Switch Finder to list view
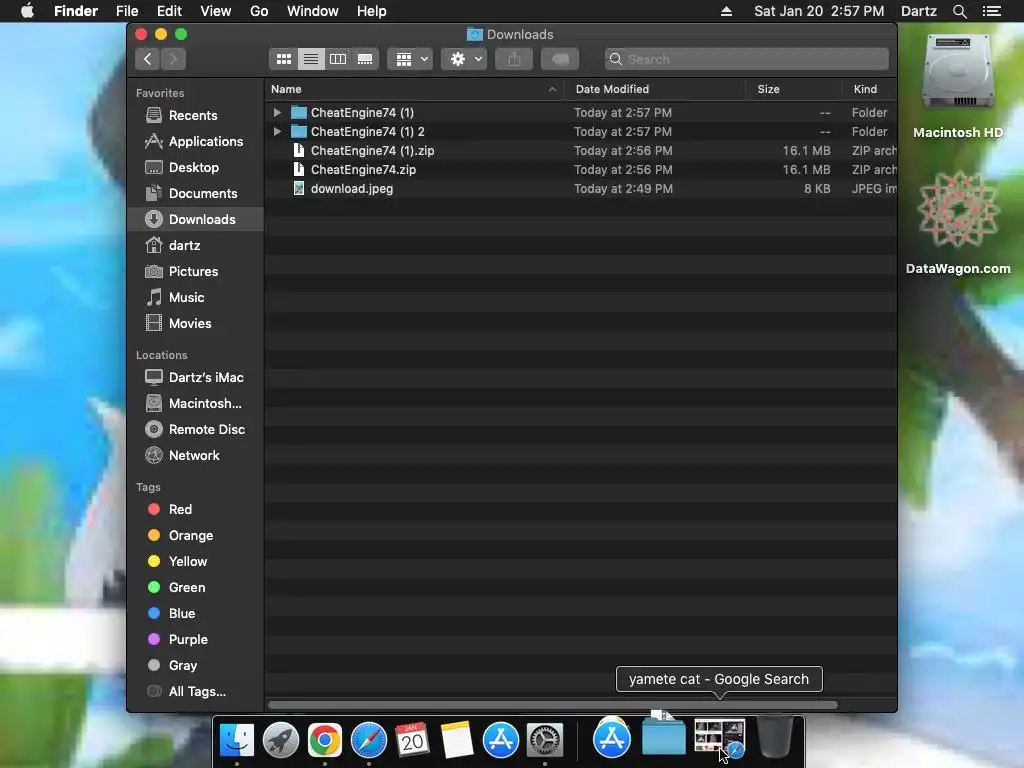 [311, 59]
